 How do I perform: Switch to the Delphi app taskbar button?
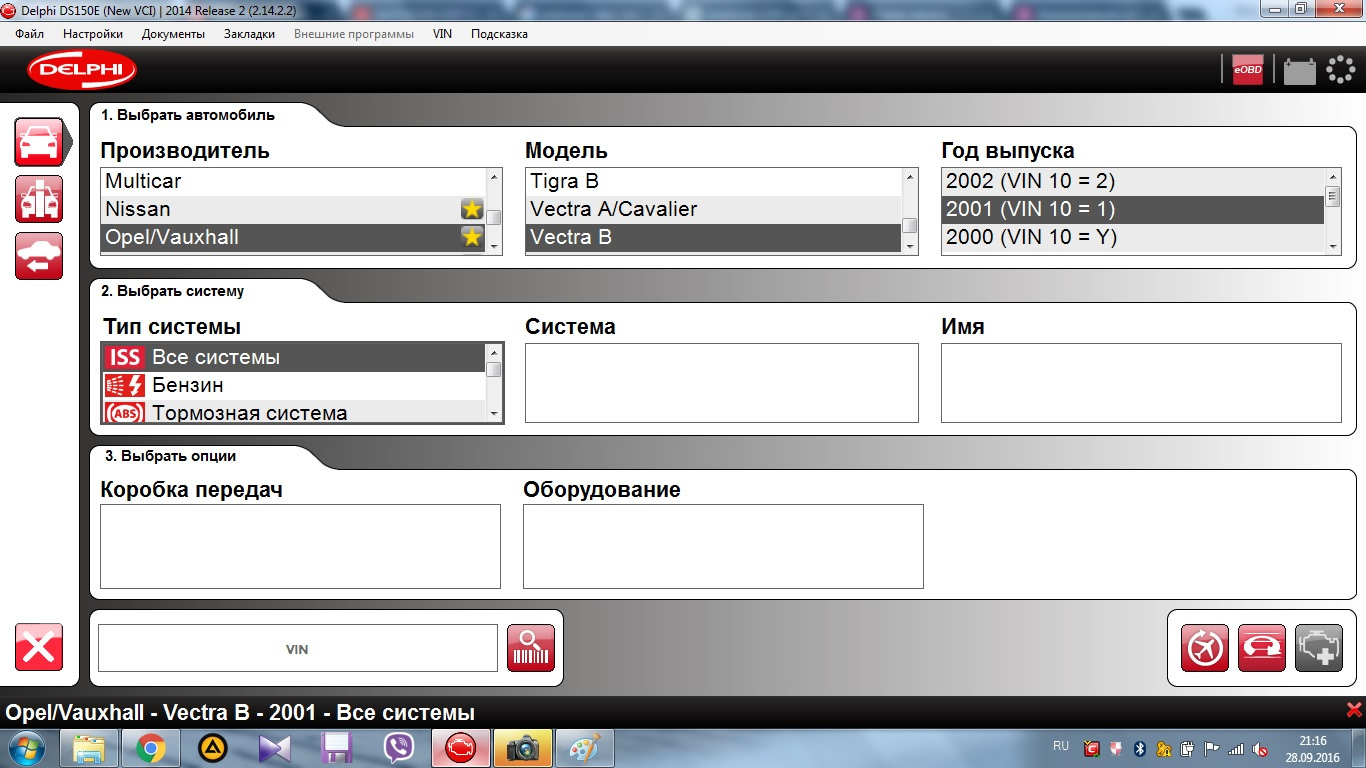tap(461, 748)
